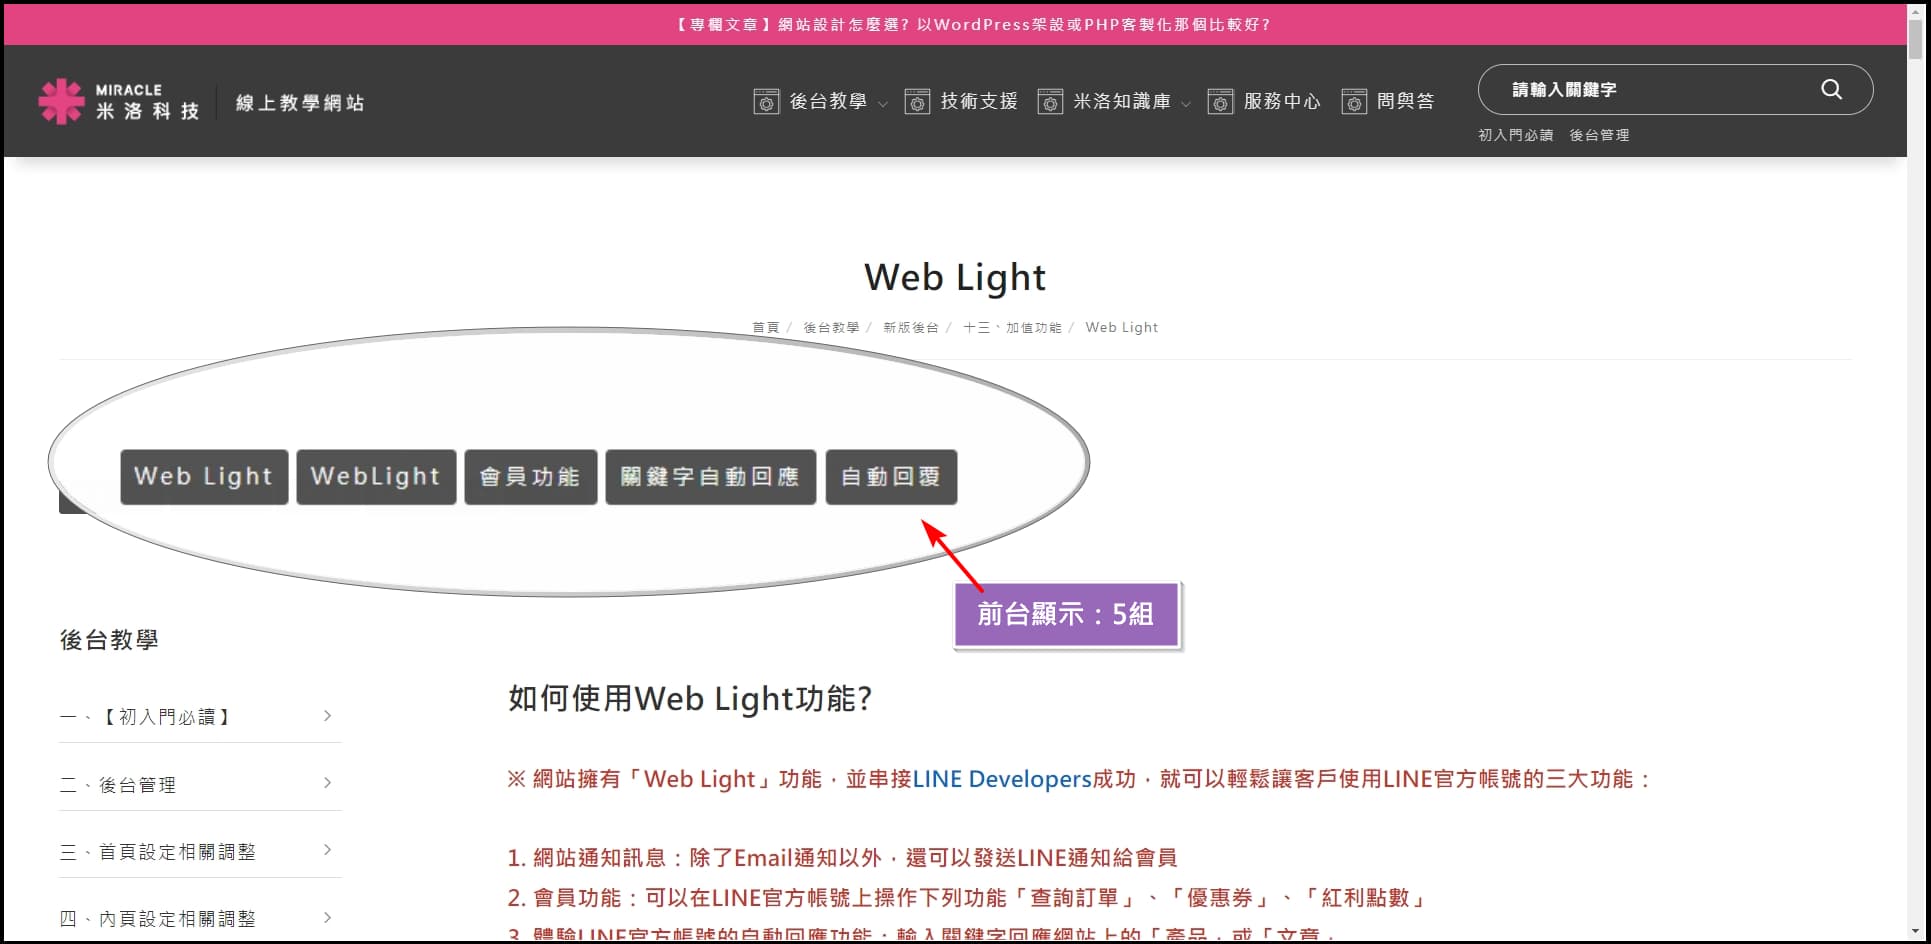The height and width of the screenshot is (944, 1931).
Task: Click the icon beside 服務中心
Action: 1220,102
